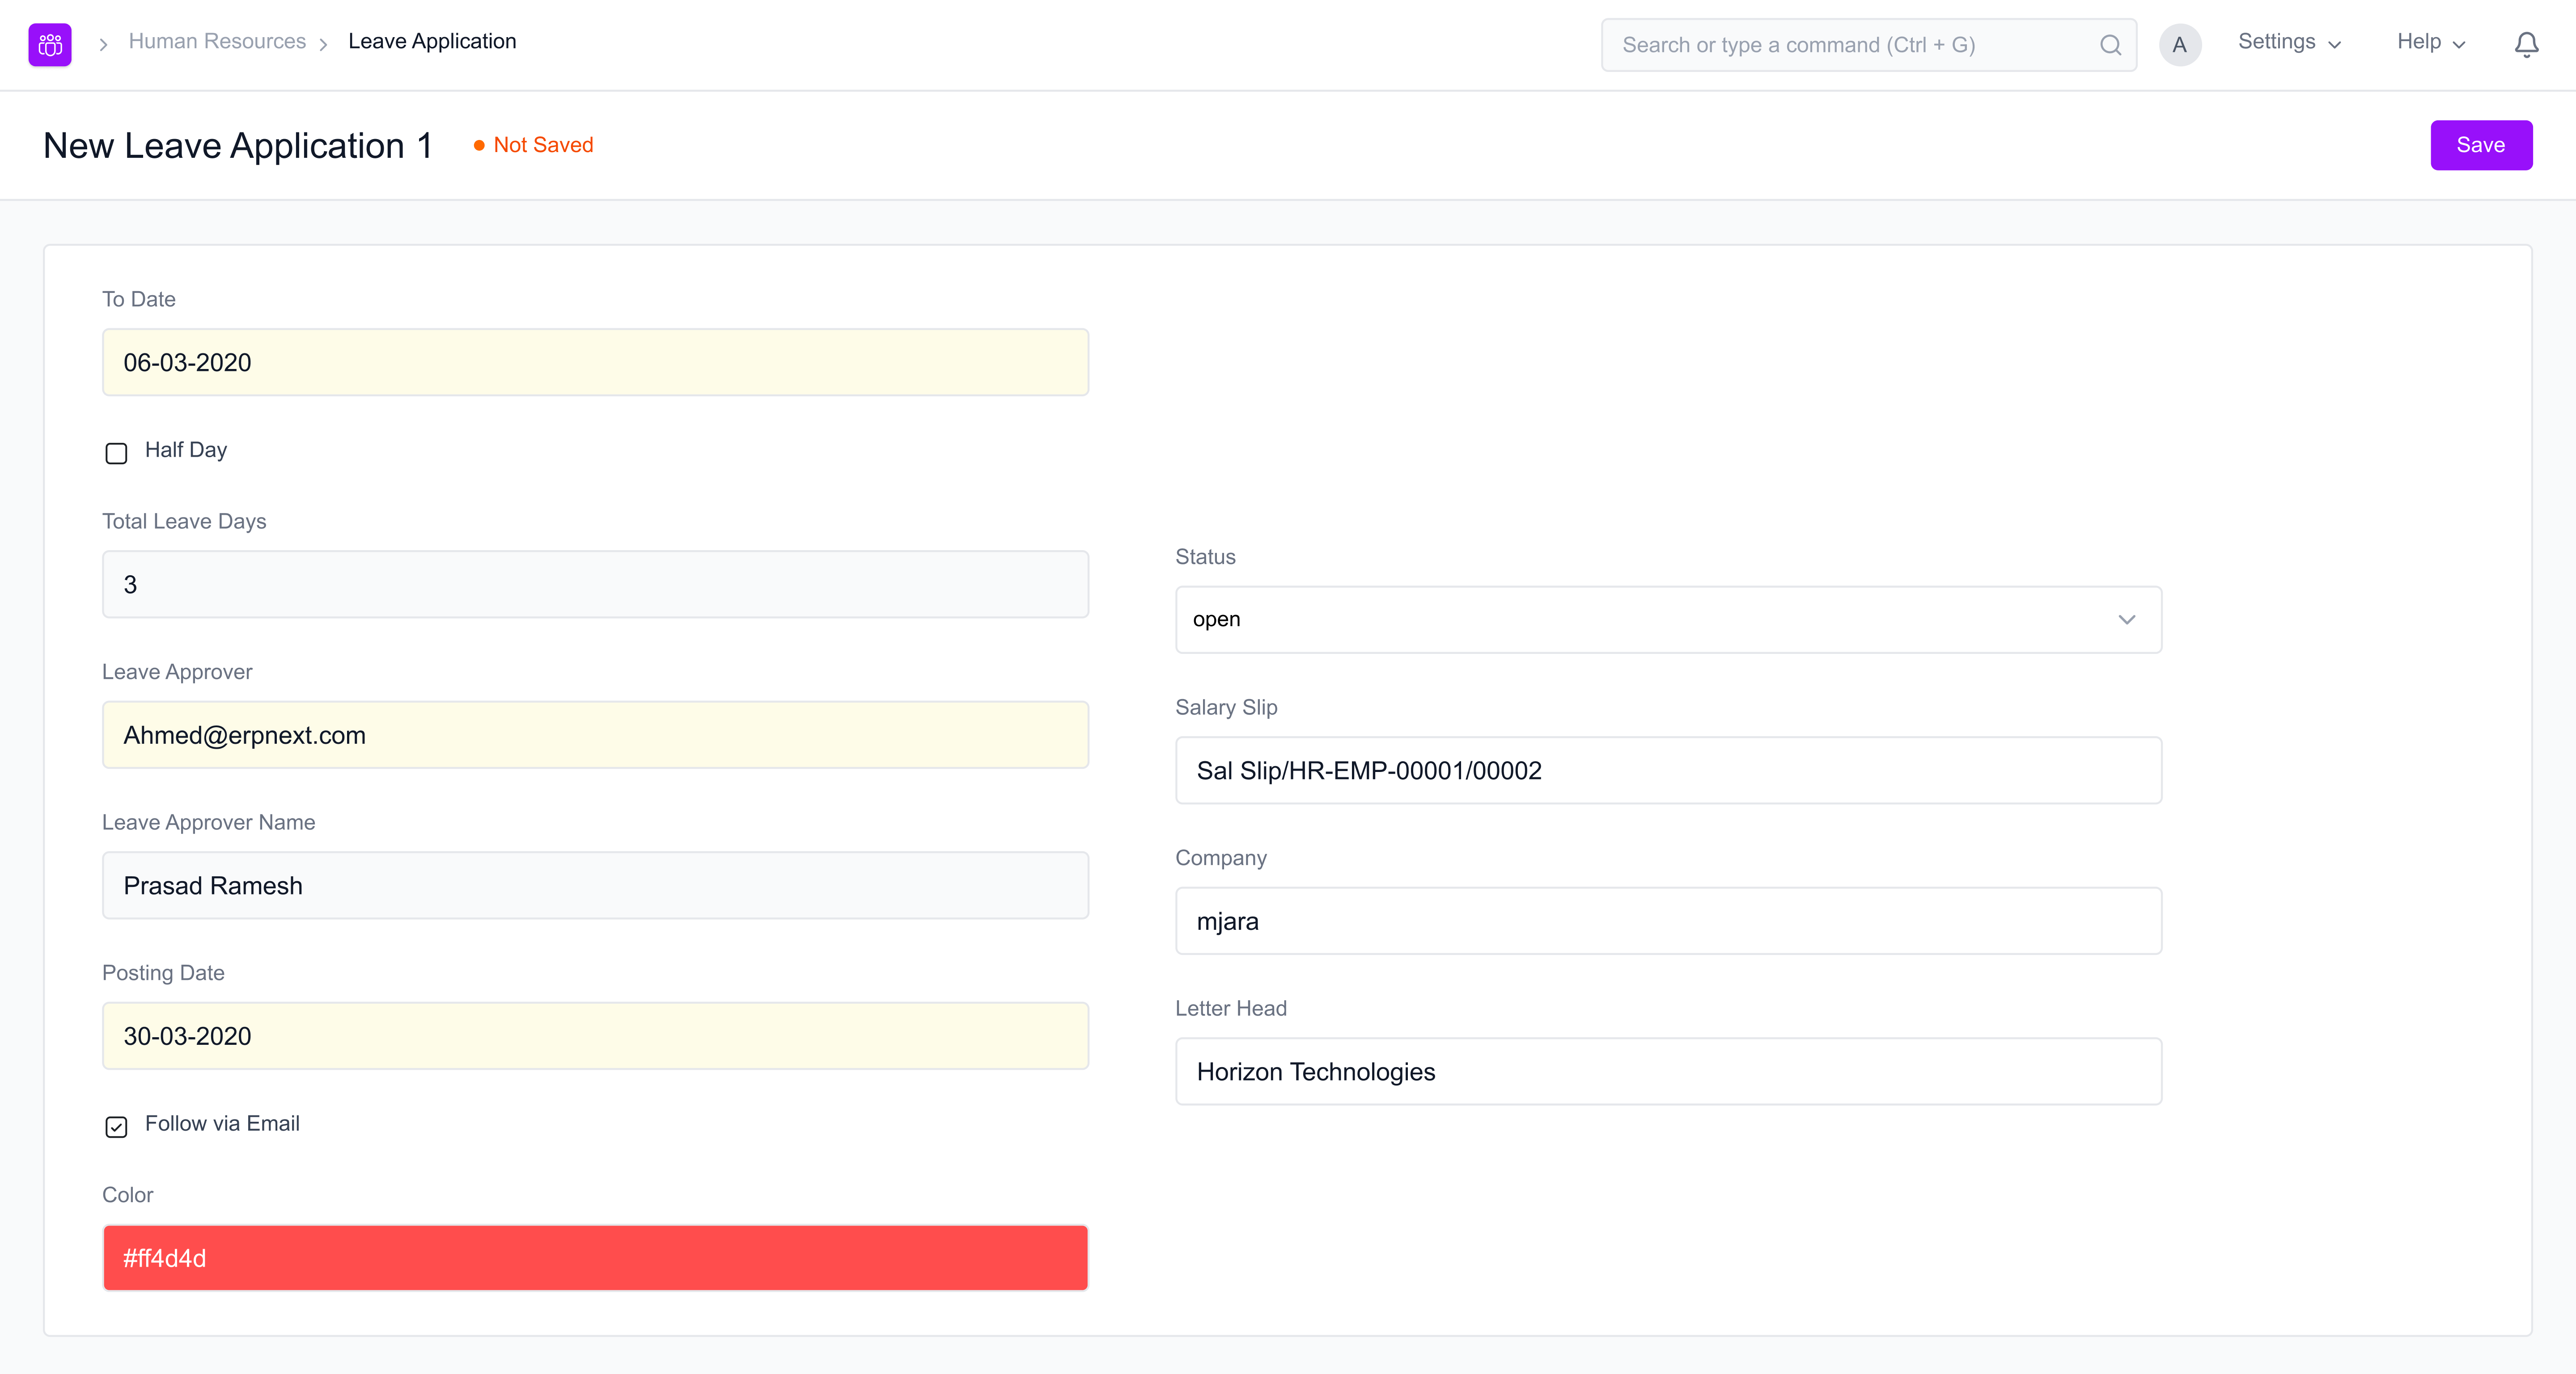Click the Salary Slip field
2576x1374 pixels.
[x=1668, y=770]
